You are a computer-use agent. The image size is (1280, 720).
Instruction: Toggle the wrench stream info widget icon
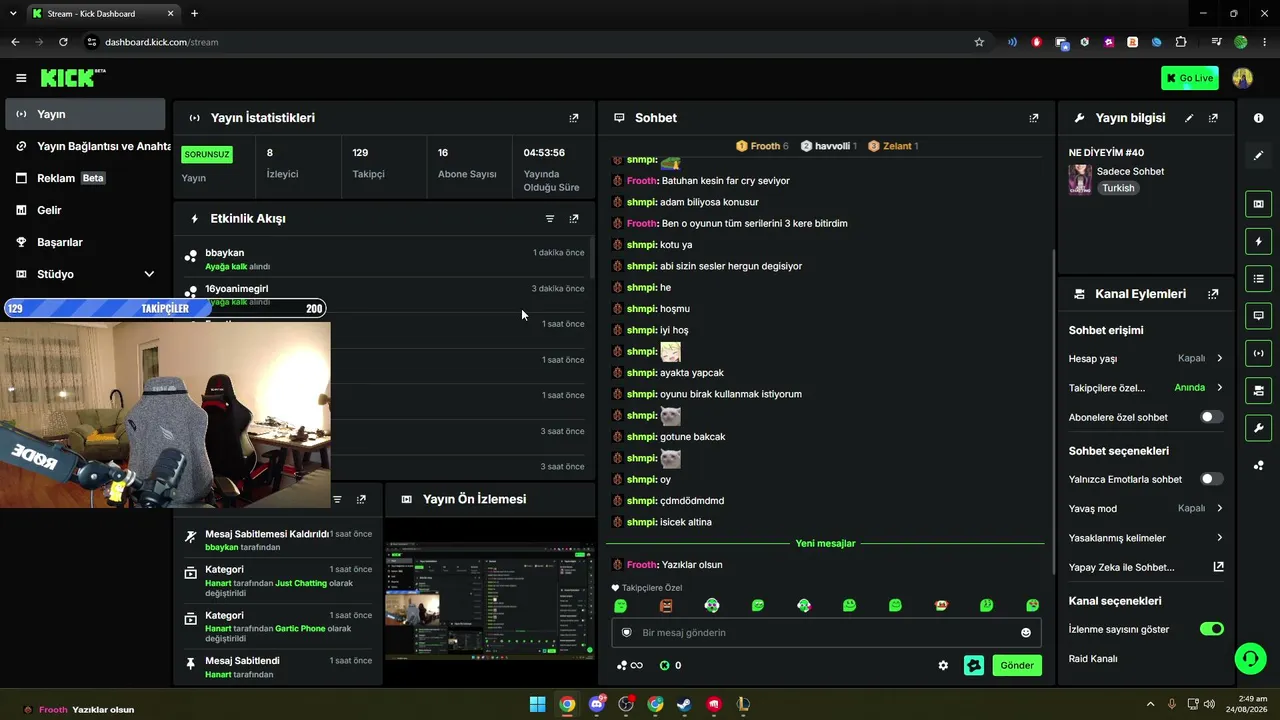[x=1258, y=428]
